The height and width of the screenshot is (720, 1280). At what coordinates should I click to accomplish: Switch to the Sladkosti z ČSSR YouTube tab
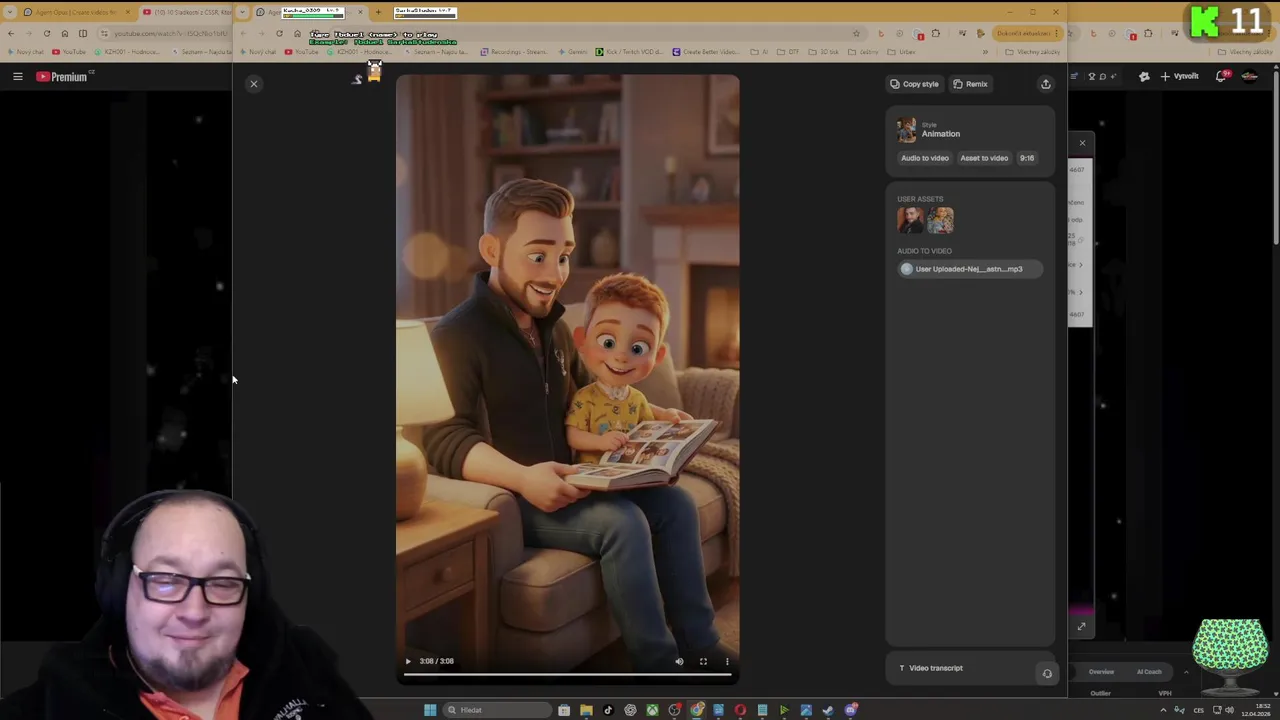(188, 12)
